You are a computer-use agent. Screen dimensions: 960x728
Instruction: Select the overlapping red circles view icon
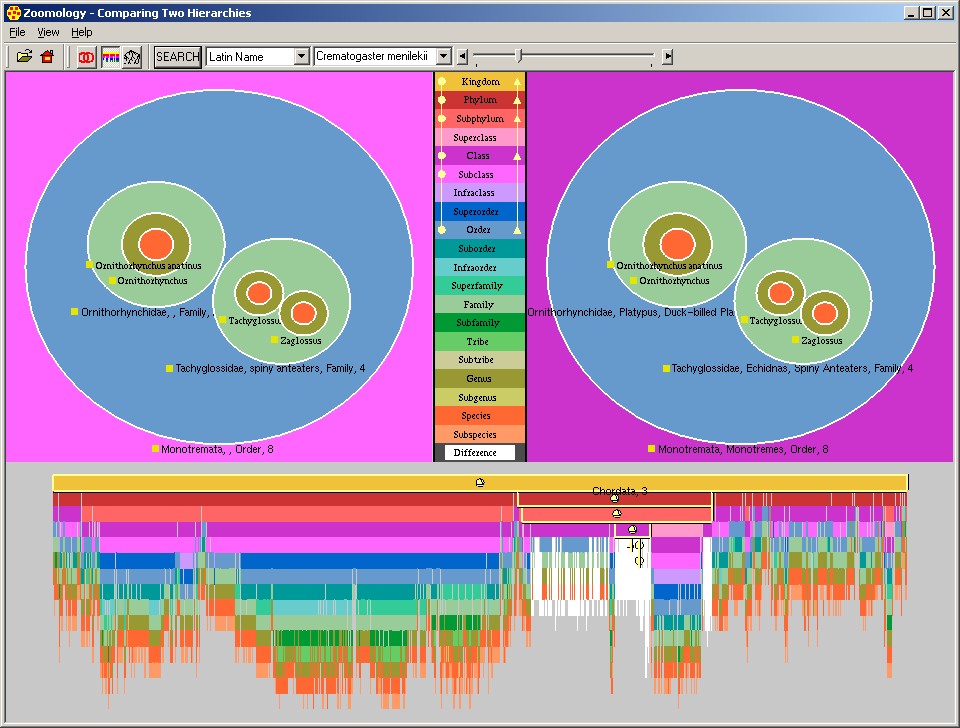tap(87, 57)
